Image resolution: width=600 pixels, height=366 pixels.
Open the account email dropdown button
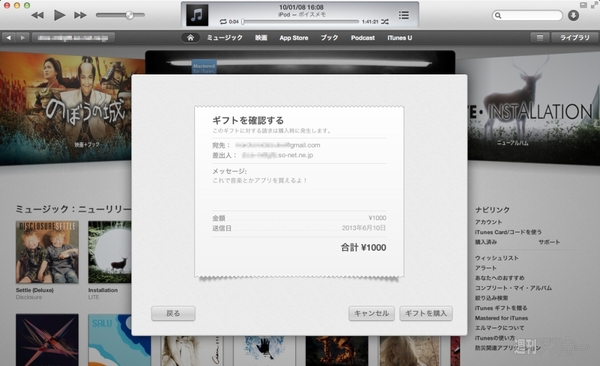pos(73,38)
